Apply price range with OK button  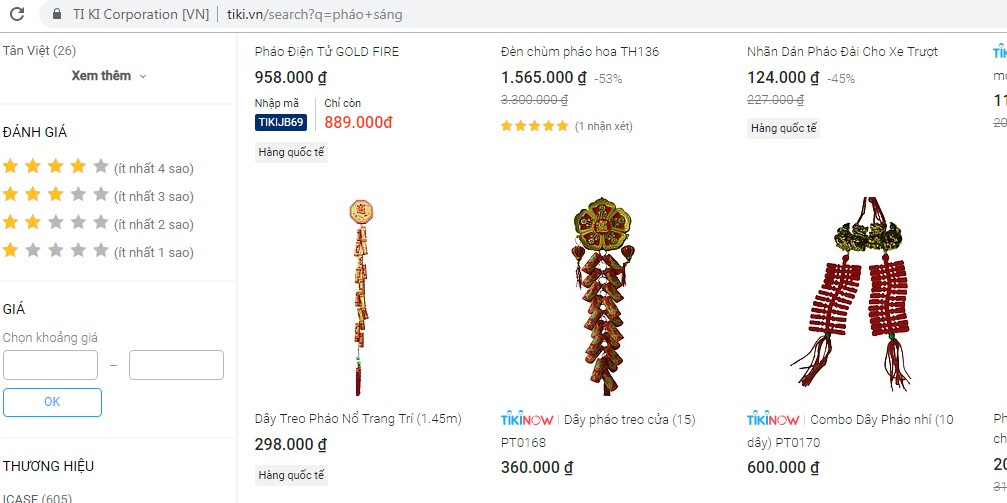click(52, 402)
